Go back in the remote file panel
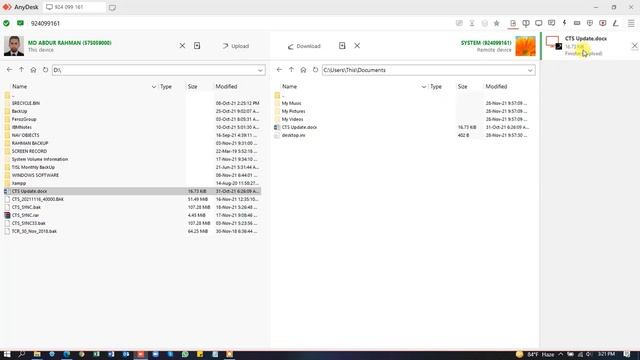 (x=279, y=70)
